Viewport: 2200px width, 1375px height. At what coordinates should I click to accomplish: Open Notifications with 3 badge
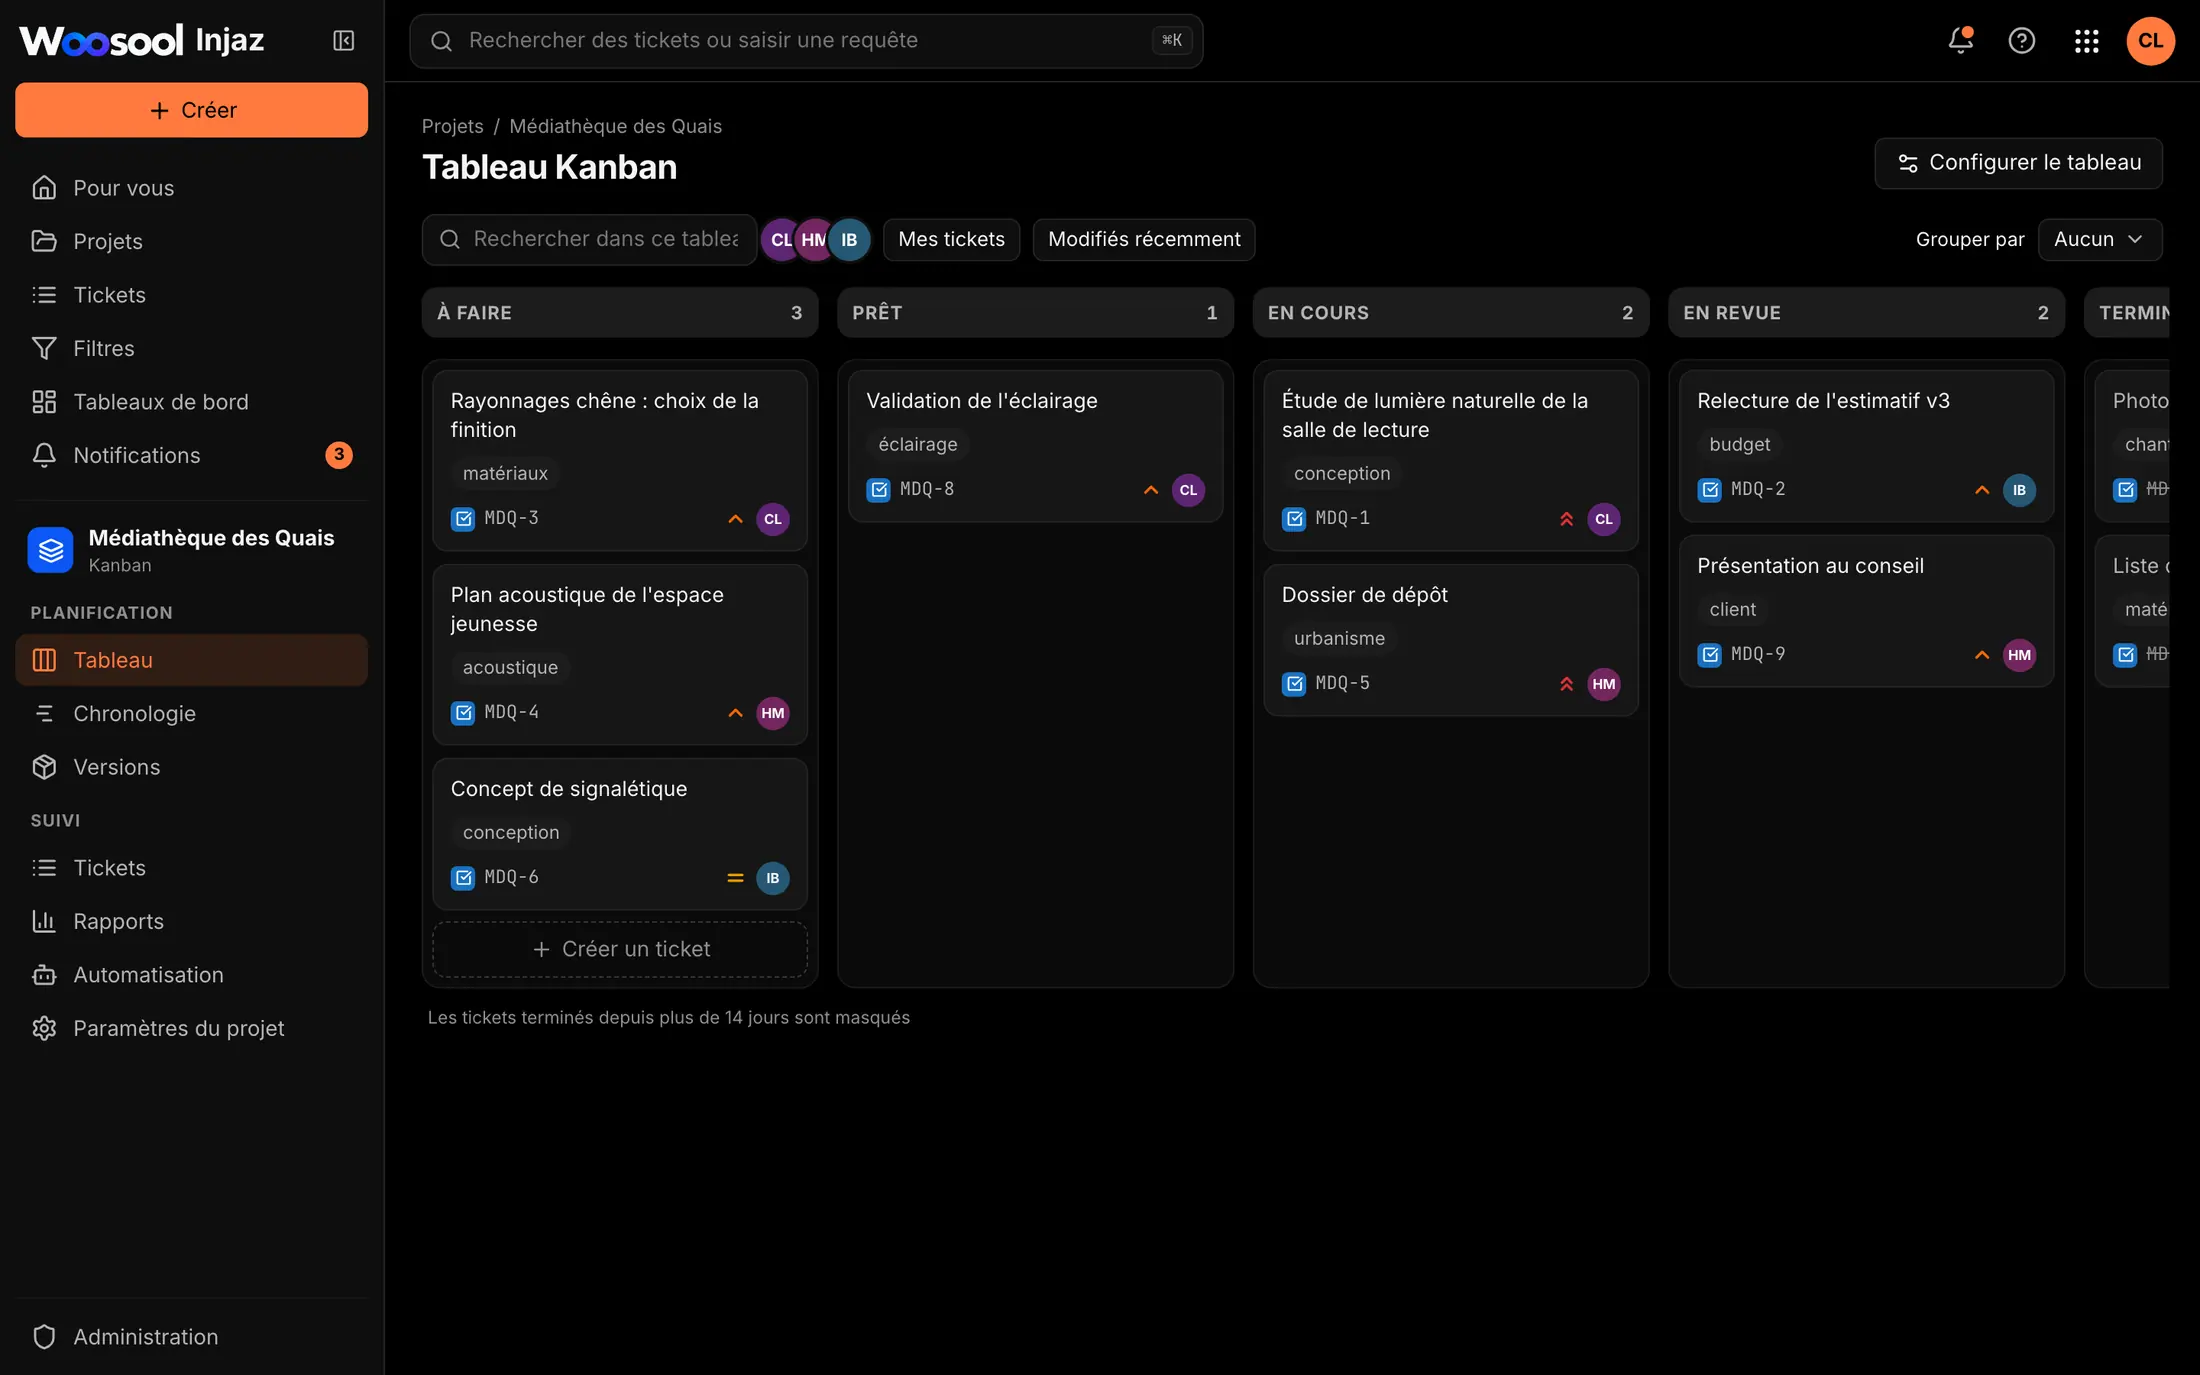point(191,455)
